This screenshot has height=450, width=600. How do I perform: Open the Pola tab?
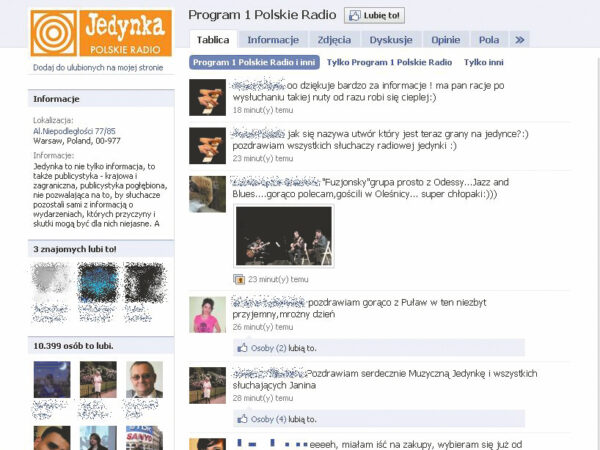pos(489,40)
